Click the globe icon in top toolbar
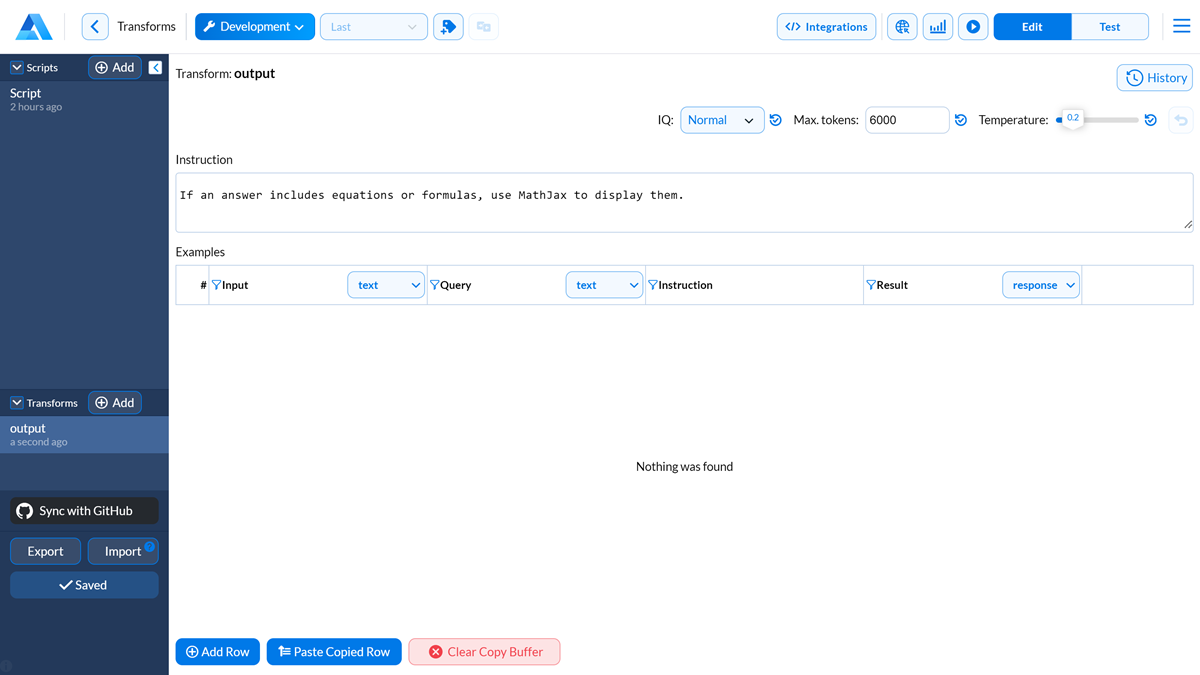Image resolution: width=1200 pixels, height=675 pixels. [902, 27]
